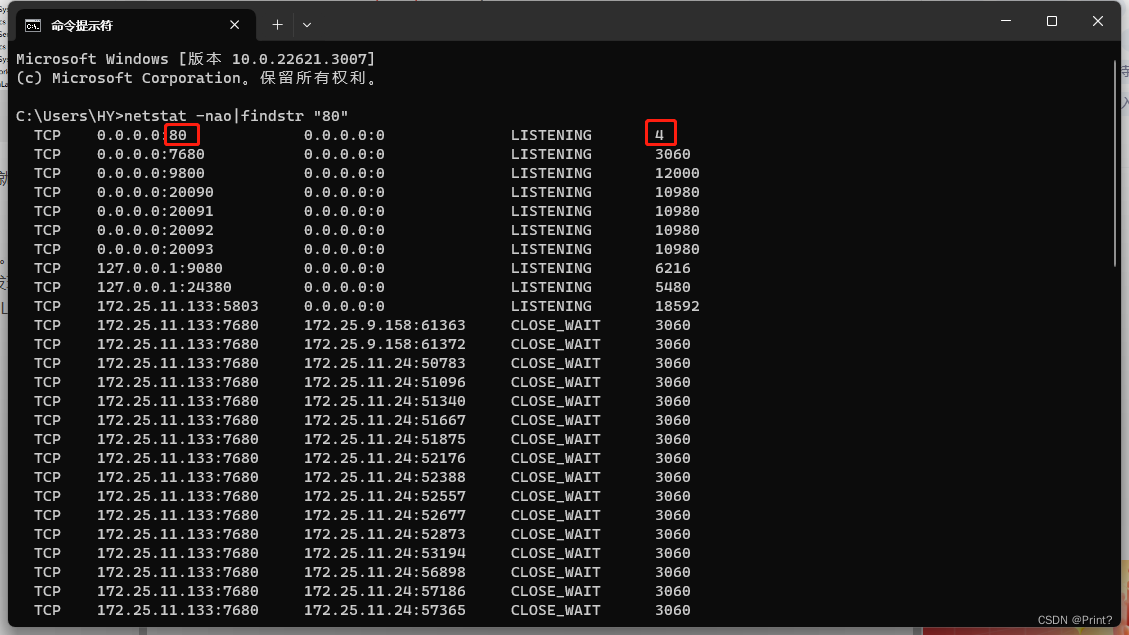Viewport: 1129px width, 635px height.
Task: Click the vertical scrollbar thumb
Action: click(x=1116, y=162)
